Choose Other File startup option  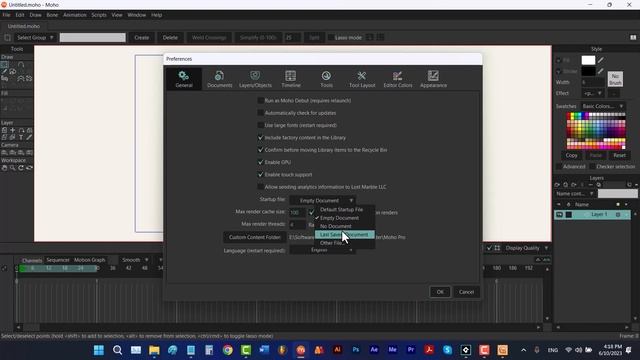point(344,243)
